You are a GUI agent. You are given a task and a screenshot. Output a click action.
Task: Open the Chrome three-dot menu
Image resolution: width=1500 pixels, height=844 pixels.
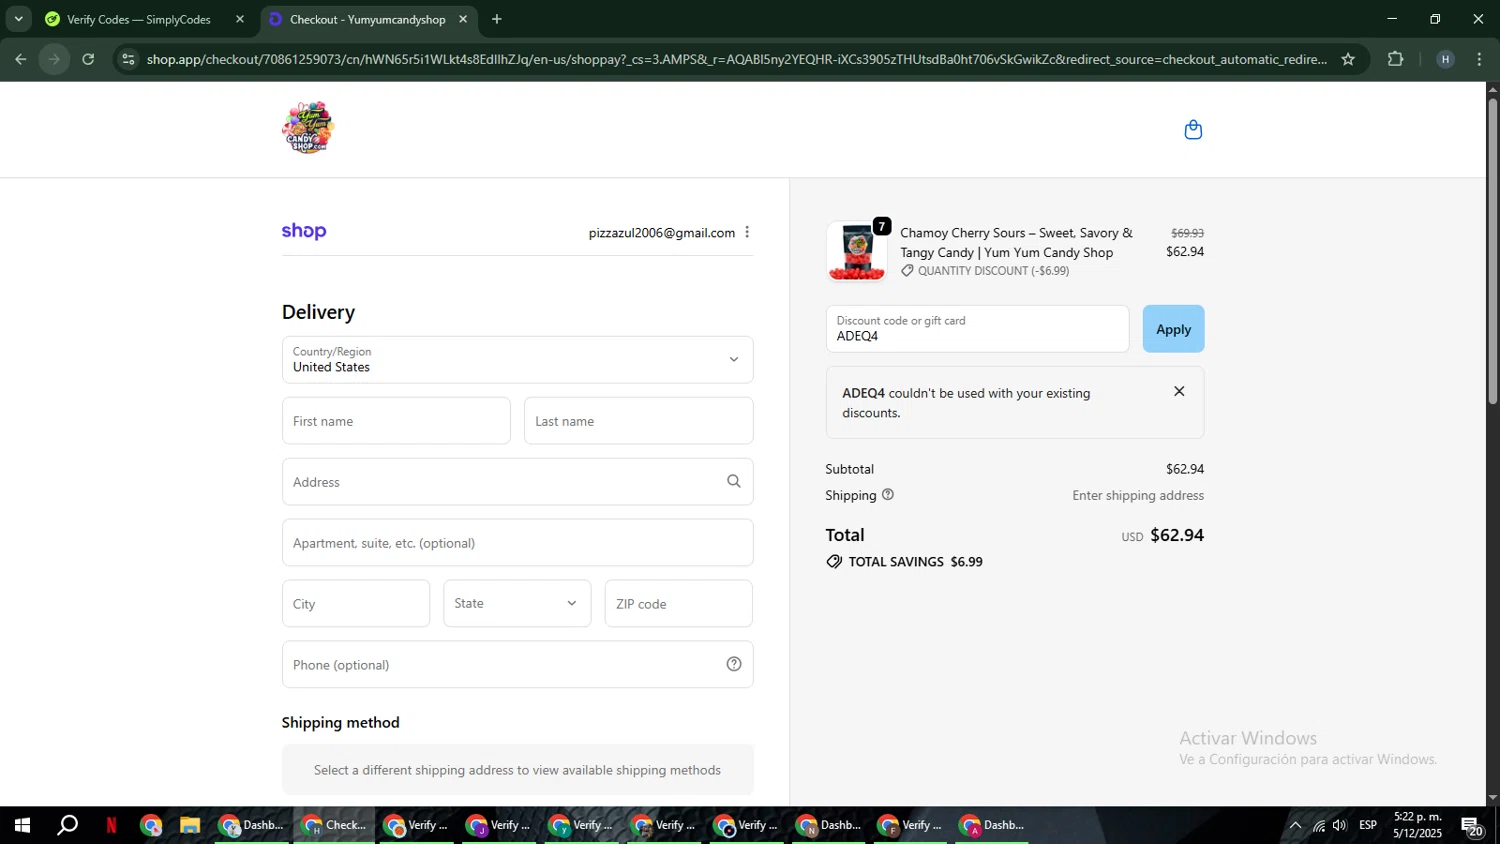[1479, 59]
